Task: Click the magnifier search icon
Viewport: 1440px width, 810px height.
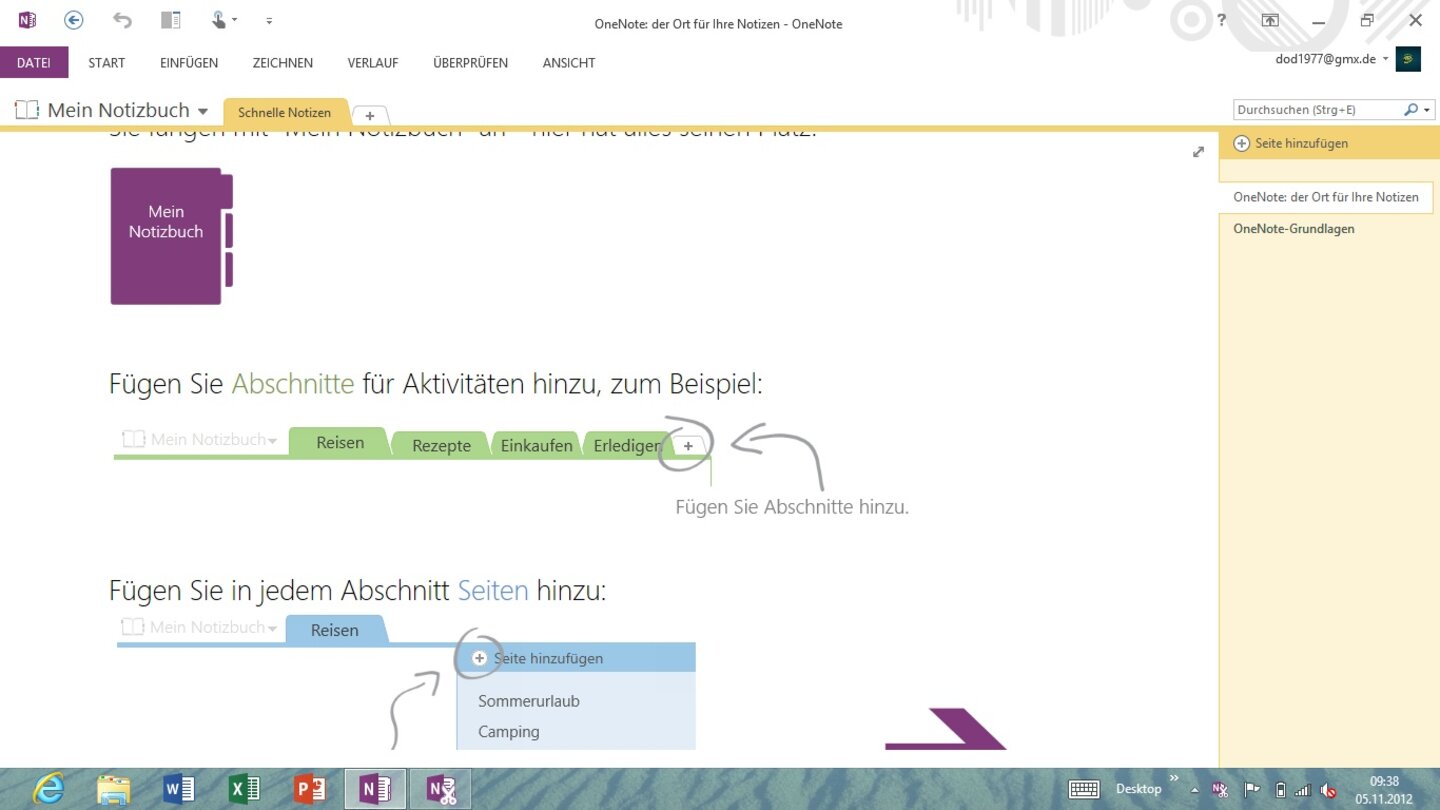Action: coord(1411,110)
